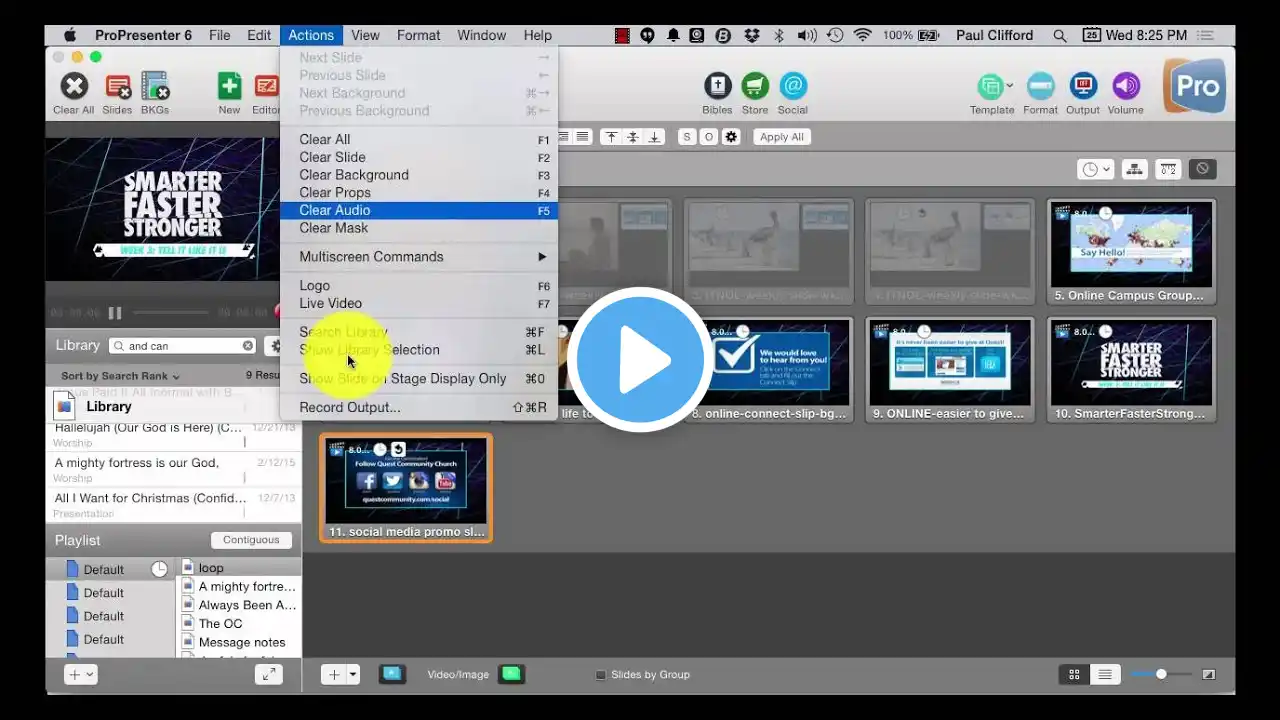1280x720 pixels.
Task: Select slide 5 Online Campus Group thumbnail
Action: click(1131, 252)
